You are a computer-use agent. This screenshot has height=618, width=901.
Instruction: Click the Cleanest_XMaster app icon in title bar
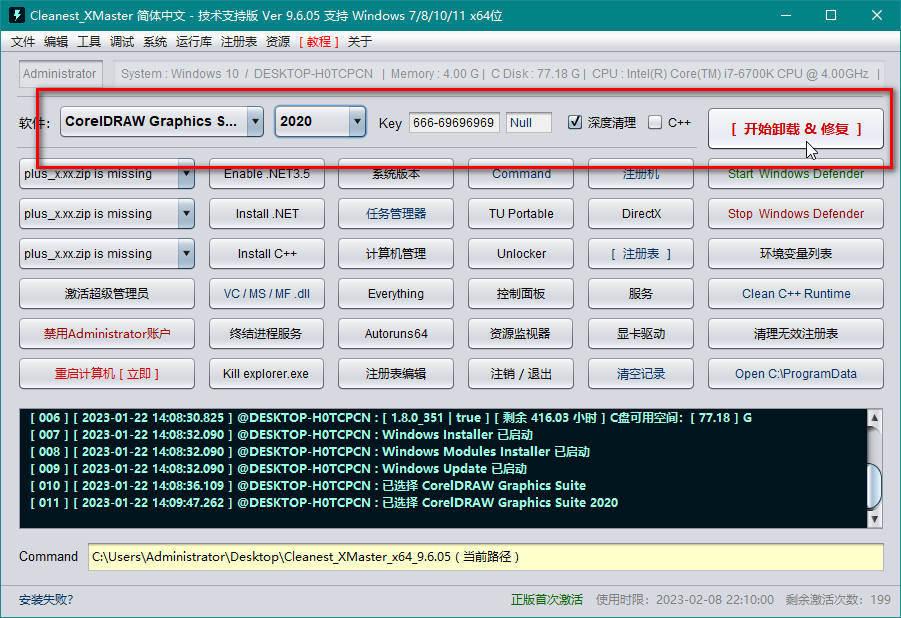(17, 15)
